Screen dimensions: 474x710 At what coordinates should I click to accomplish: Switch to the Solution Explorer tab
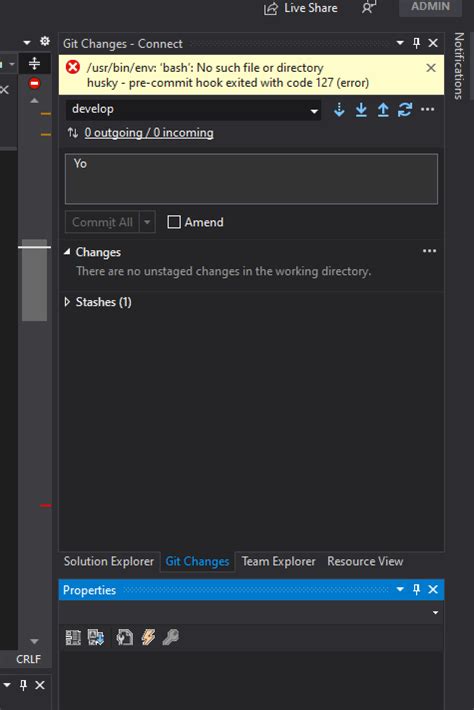pyautogui.click(x=109, y=561)
